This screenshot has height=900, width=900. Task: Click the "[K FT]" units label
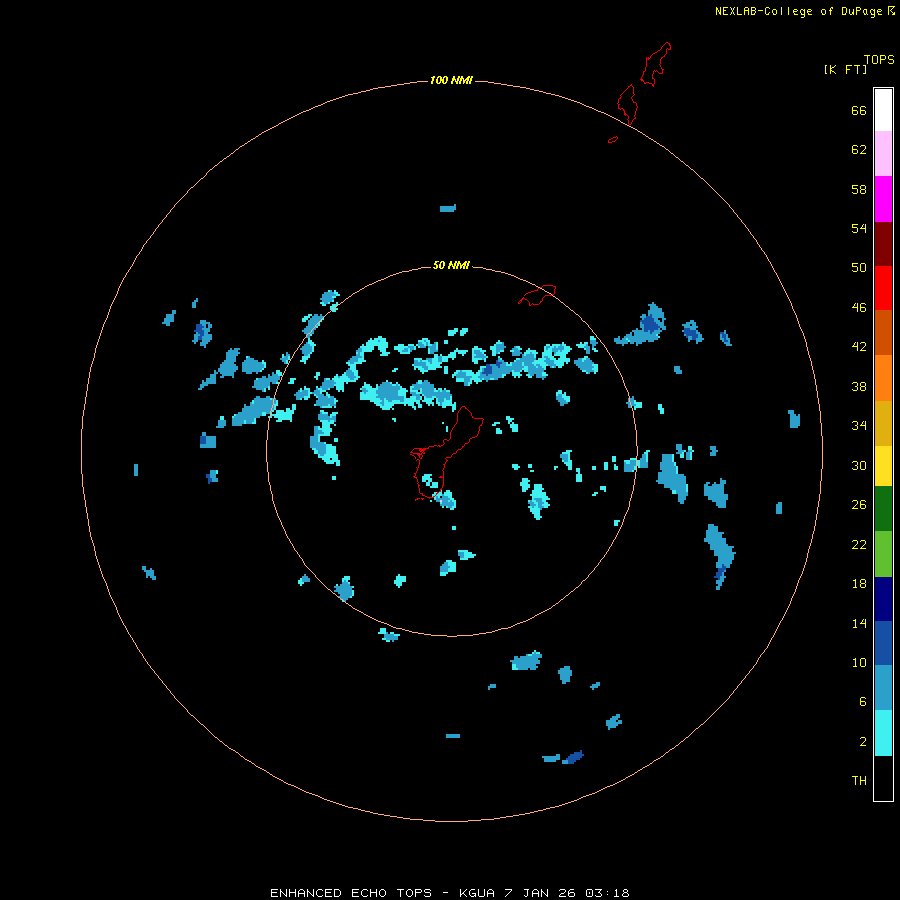[845, 69]
